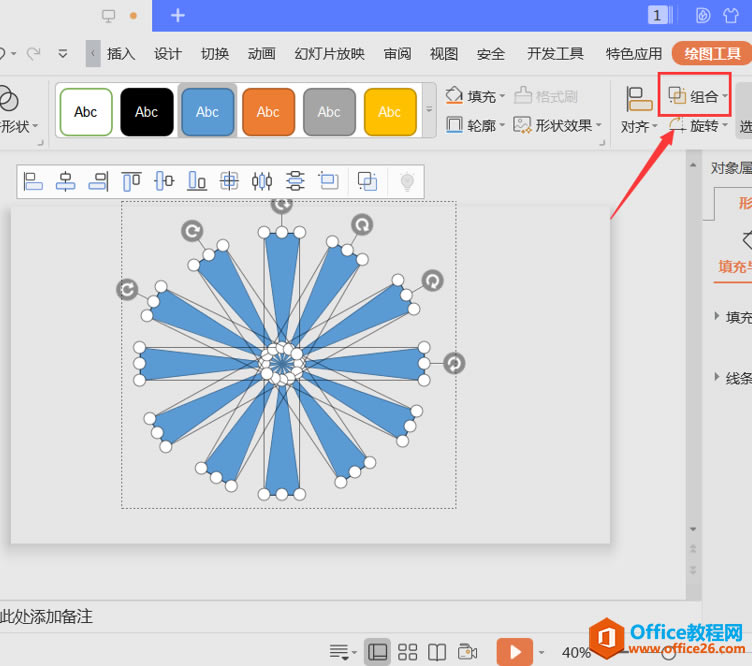
Task: Click the distribute vertically icon
Action: pos(295,181)
